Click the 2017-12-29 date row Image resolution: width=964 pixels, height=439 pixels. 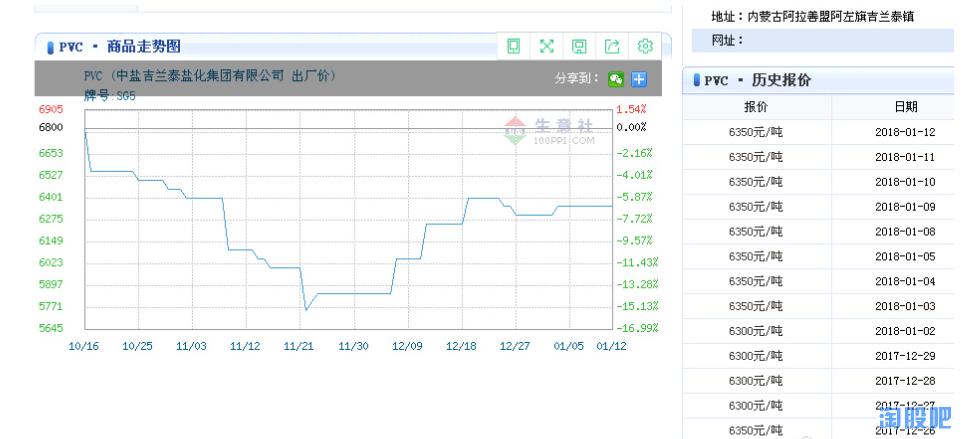(905, 356)
